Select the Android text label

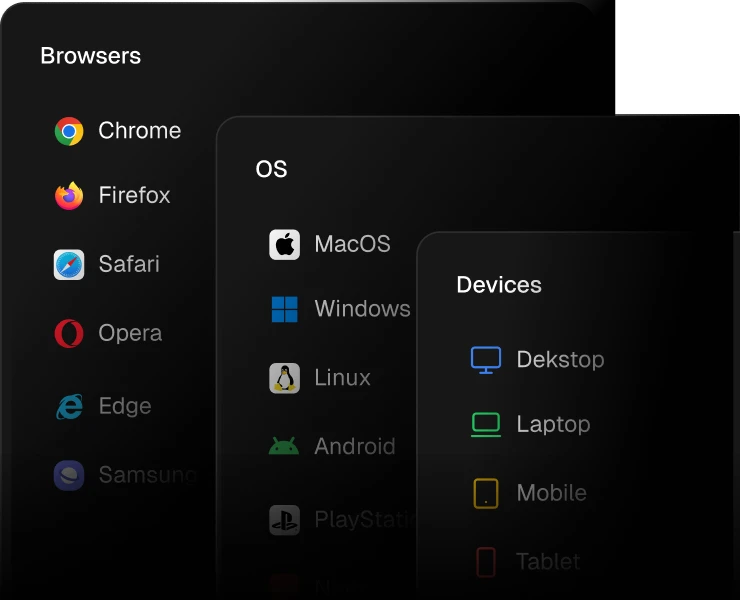[x=355, y=446]
